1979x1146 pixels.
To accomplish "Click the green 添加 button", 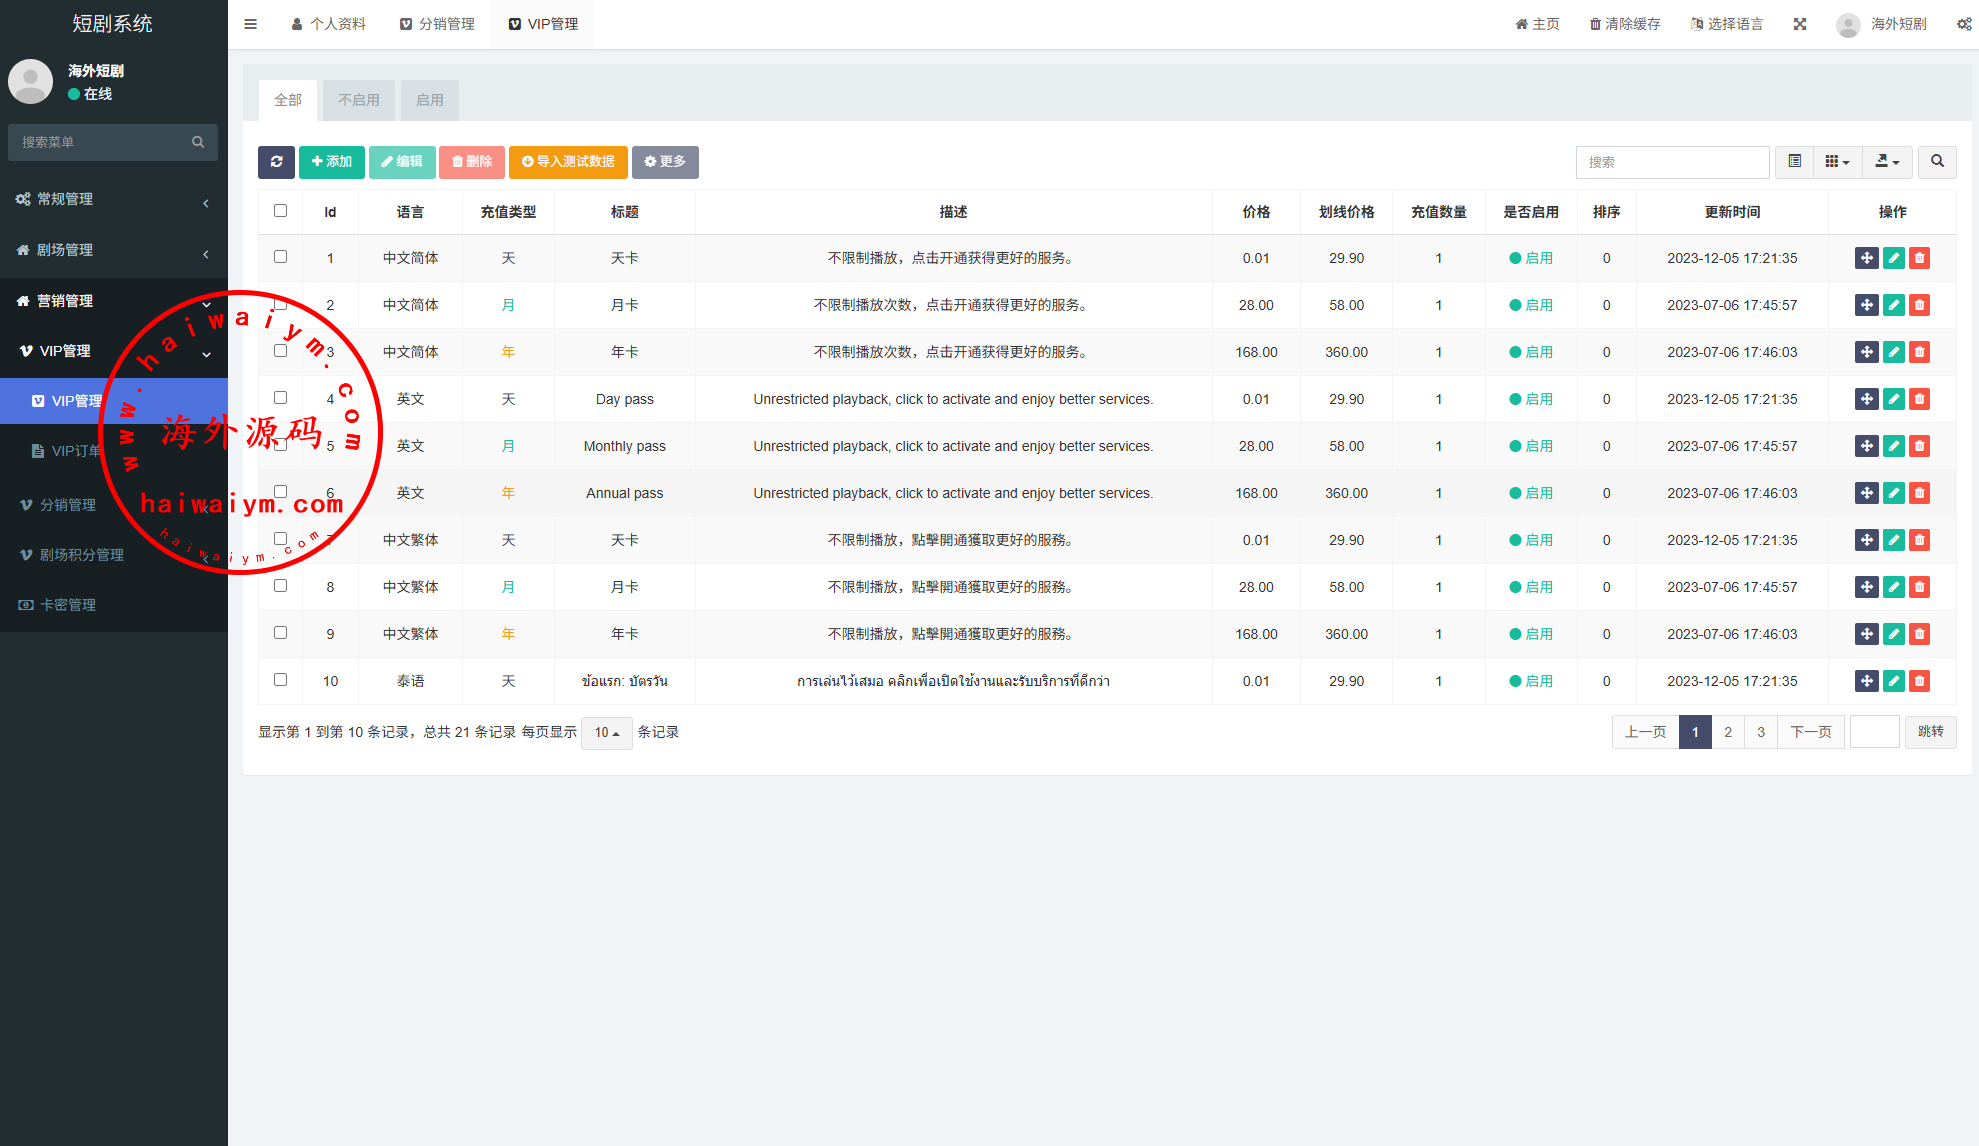I will pyautogui.click(x=331, y=162).
